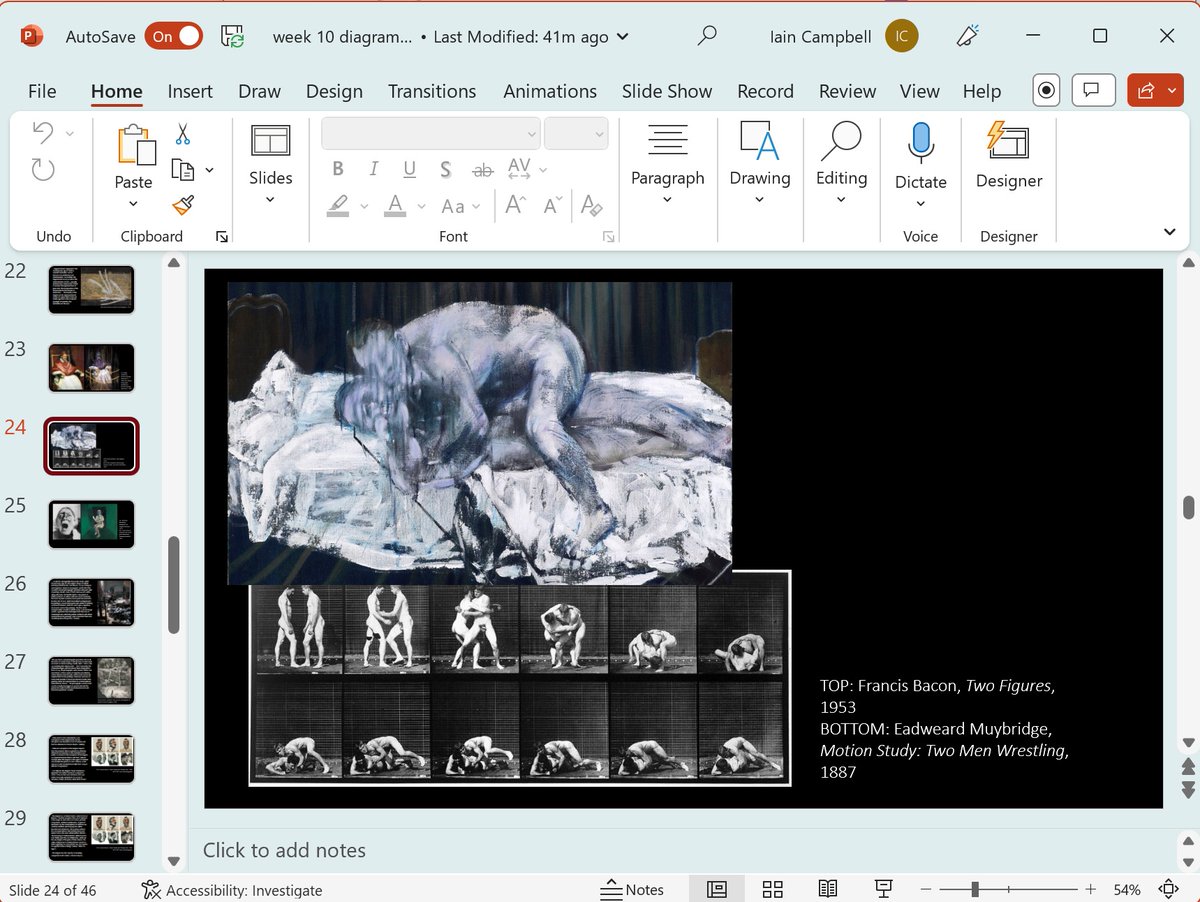The image size is (1200, 902).
Task: Toggle Italic formatting
Action: pyautogui.click(x=374, y=169)
